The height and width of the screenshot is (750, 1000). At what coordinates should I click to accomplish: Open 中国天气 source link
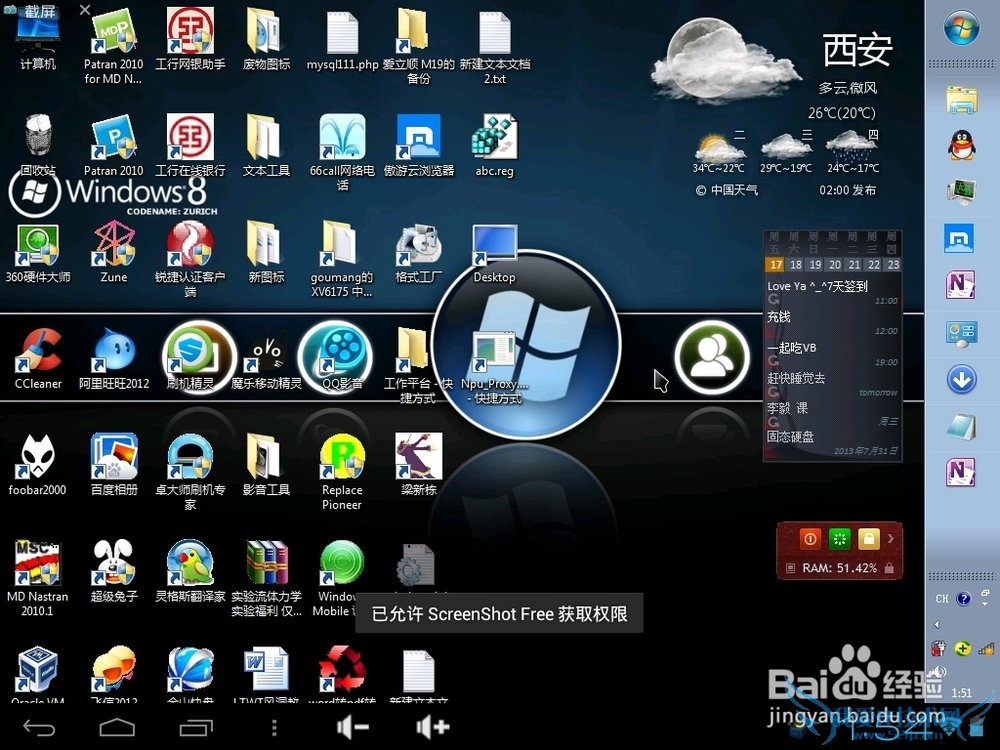pyautogui.click(x=726, y=190)
